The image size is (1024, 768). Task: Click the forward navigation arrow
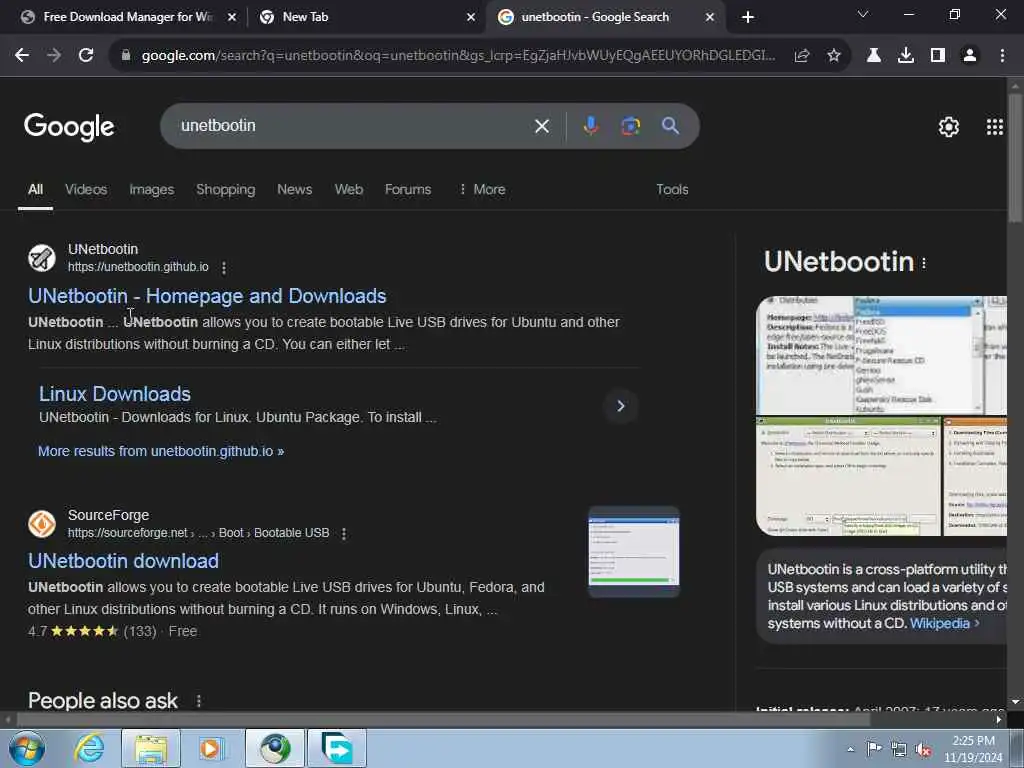[54, 56]
